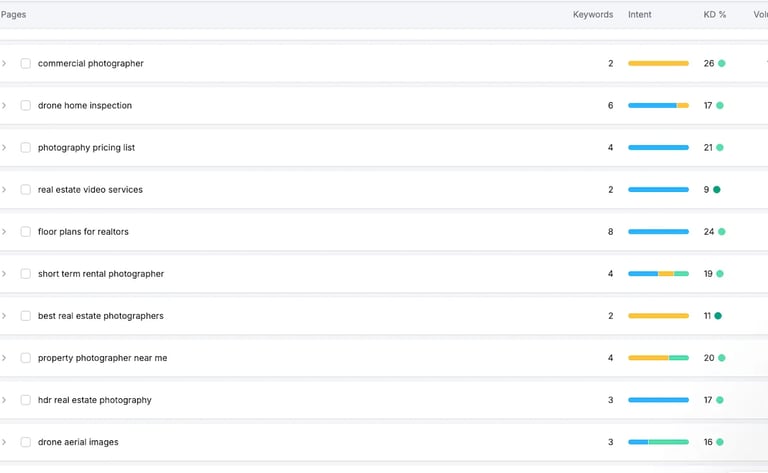Click the intent bar for drone aerial images

[658, 442]
